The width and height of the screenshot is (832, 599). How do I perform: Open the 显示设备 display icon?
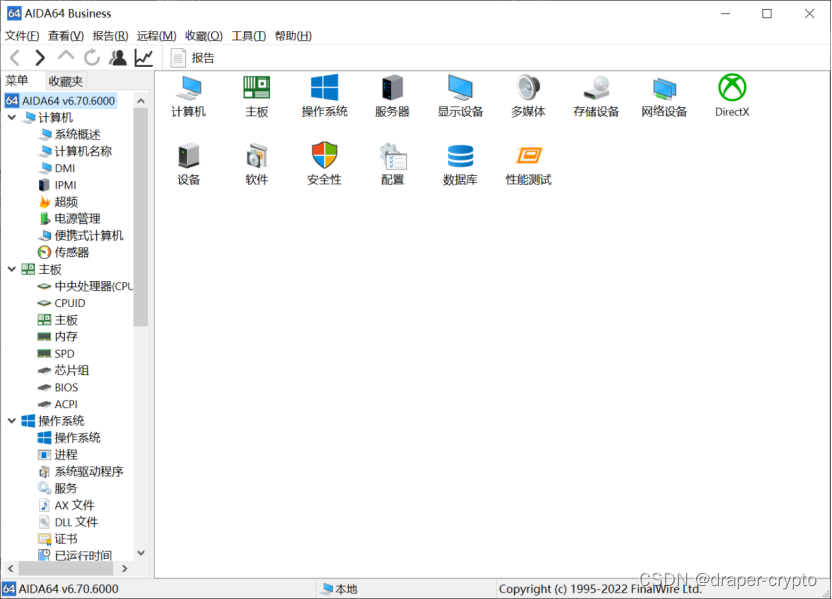tap(460, 97)
